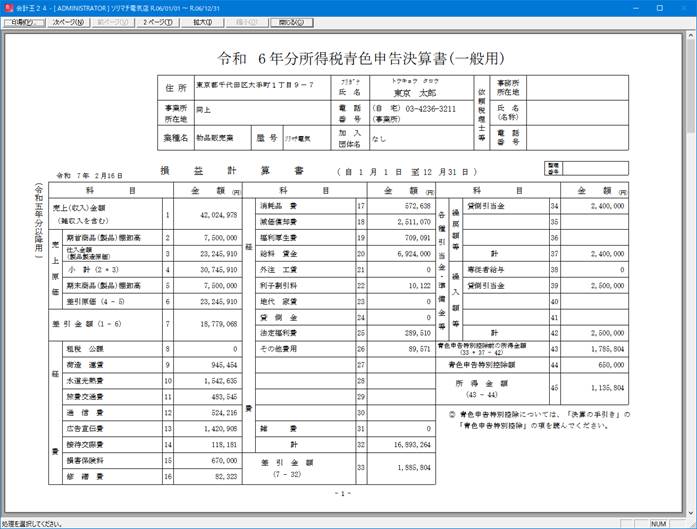Click the 所得金額 value 1,135,804
This screenshot has height=529, width=697.
point(602,387)
